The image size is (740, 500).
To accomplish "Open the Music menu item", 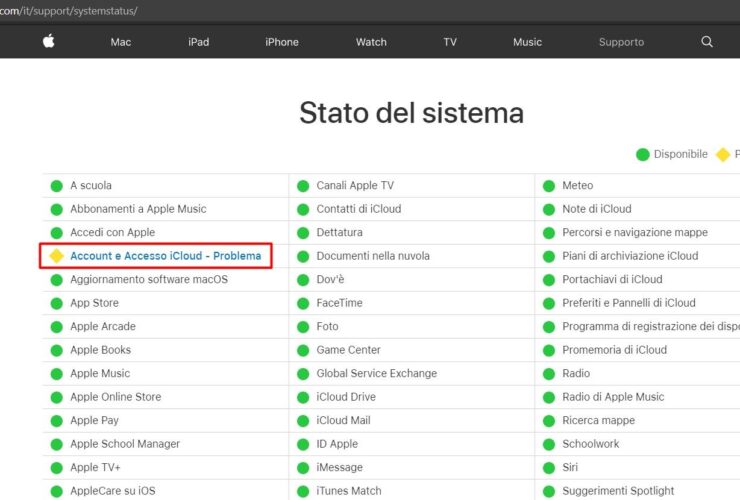I will coord(528,42).
